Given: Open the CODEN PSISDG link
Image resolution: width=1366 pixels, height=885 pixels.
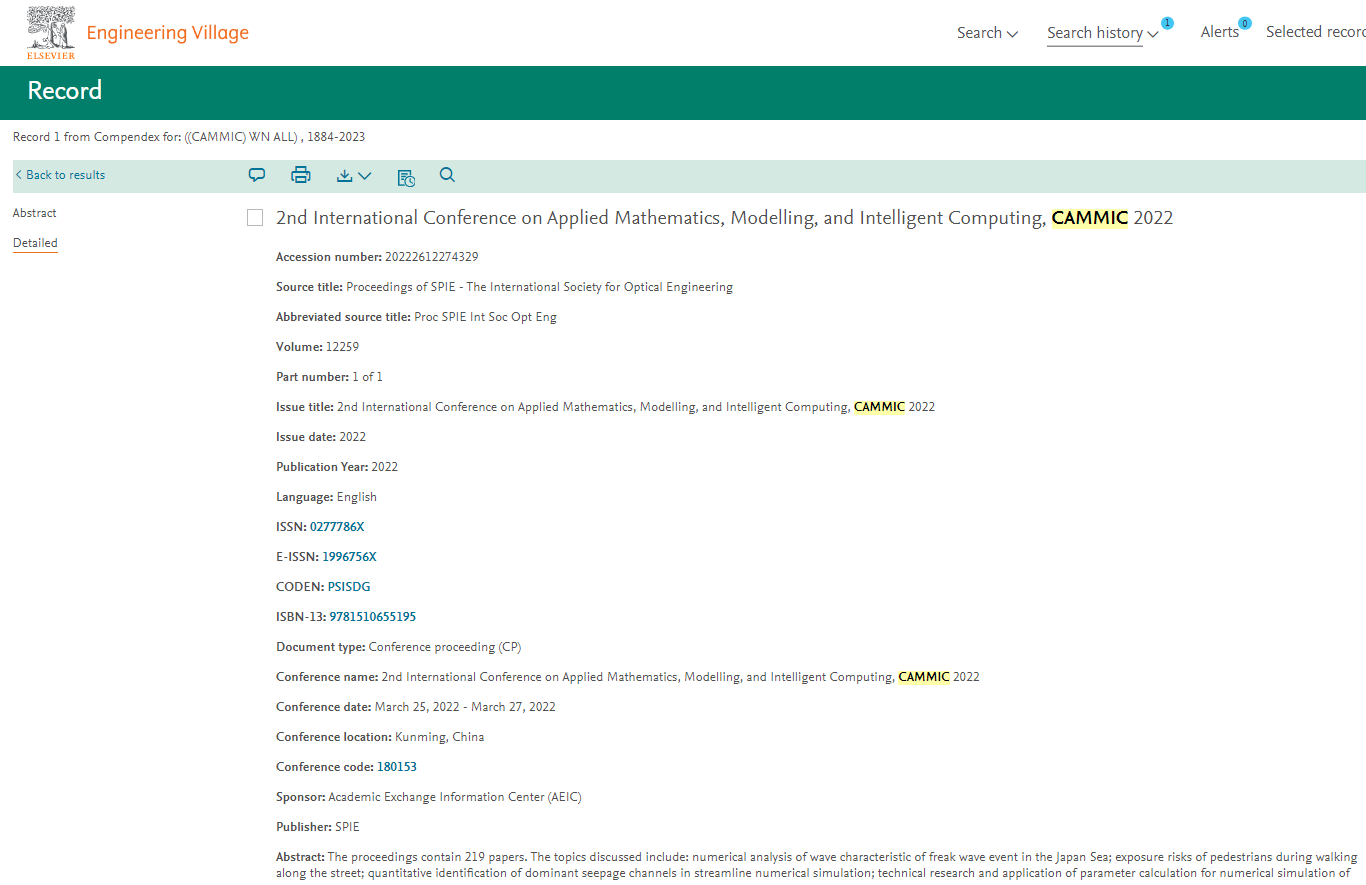Looking at the screenshot, I should 349,587.
